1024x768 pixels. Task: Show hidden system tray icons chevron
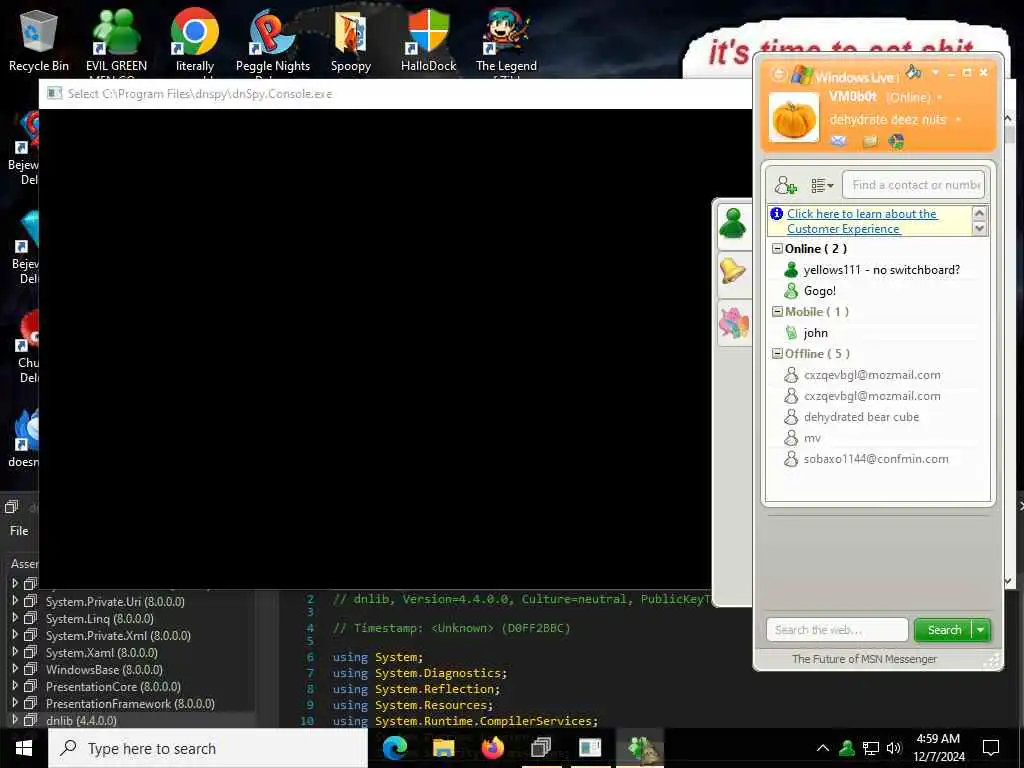pyautogui.click(x=823, y=748)
